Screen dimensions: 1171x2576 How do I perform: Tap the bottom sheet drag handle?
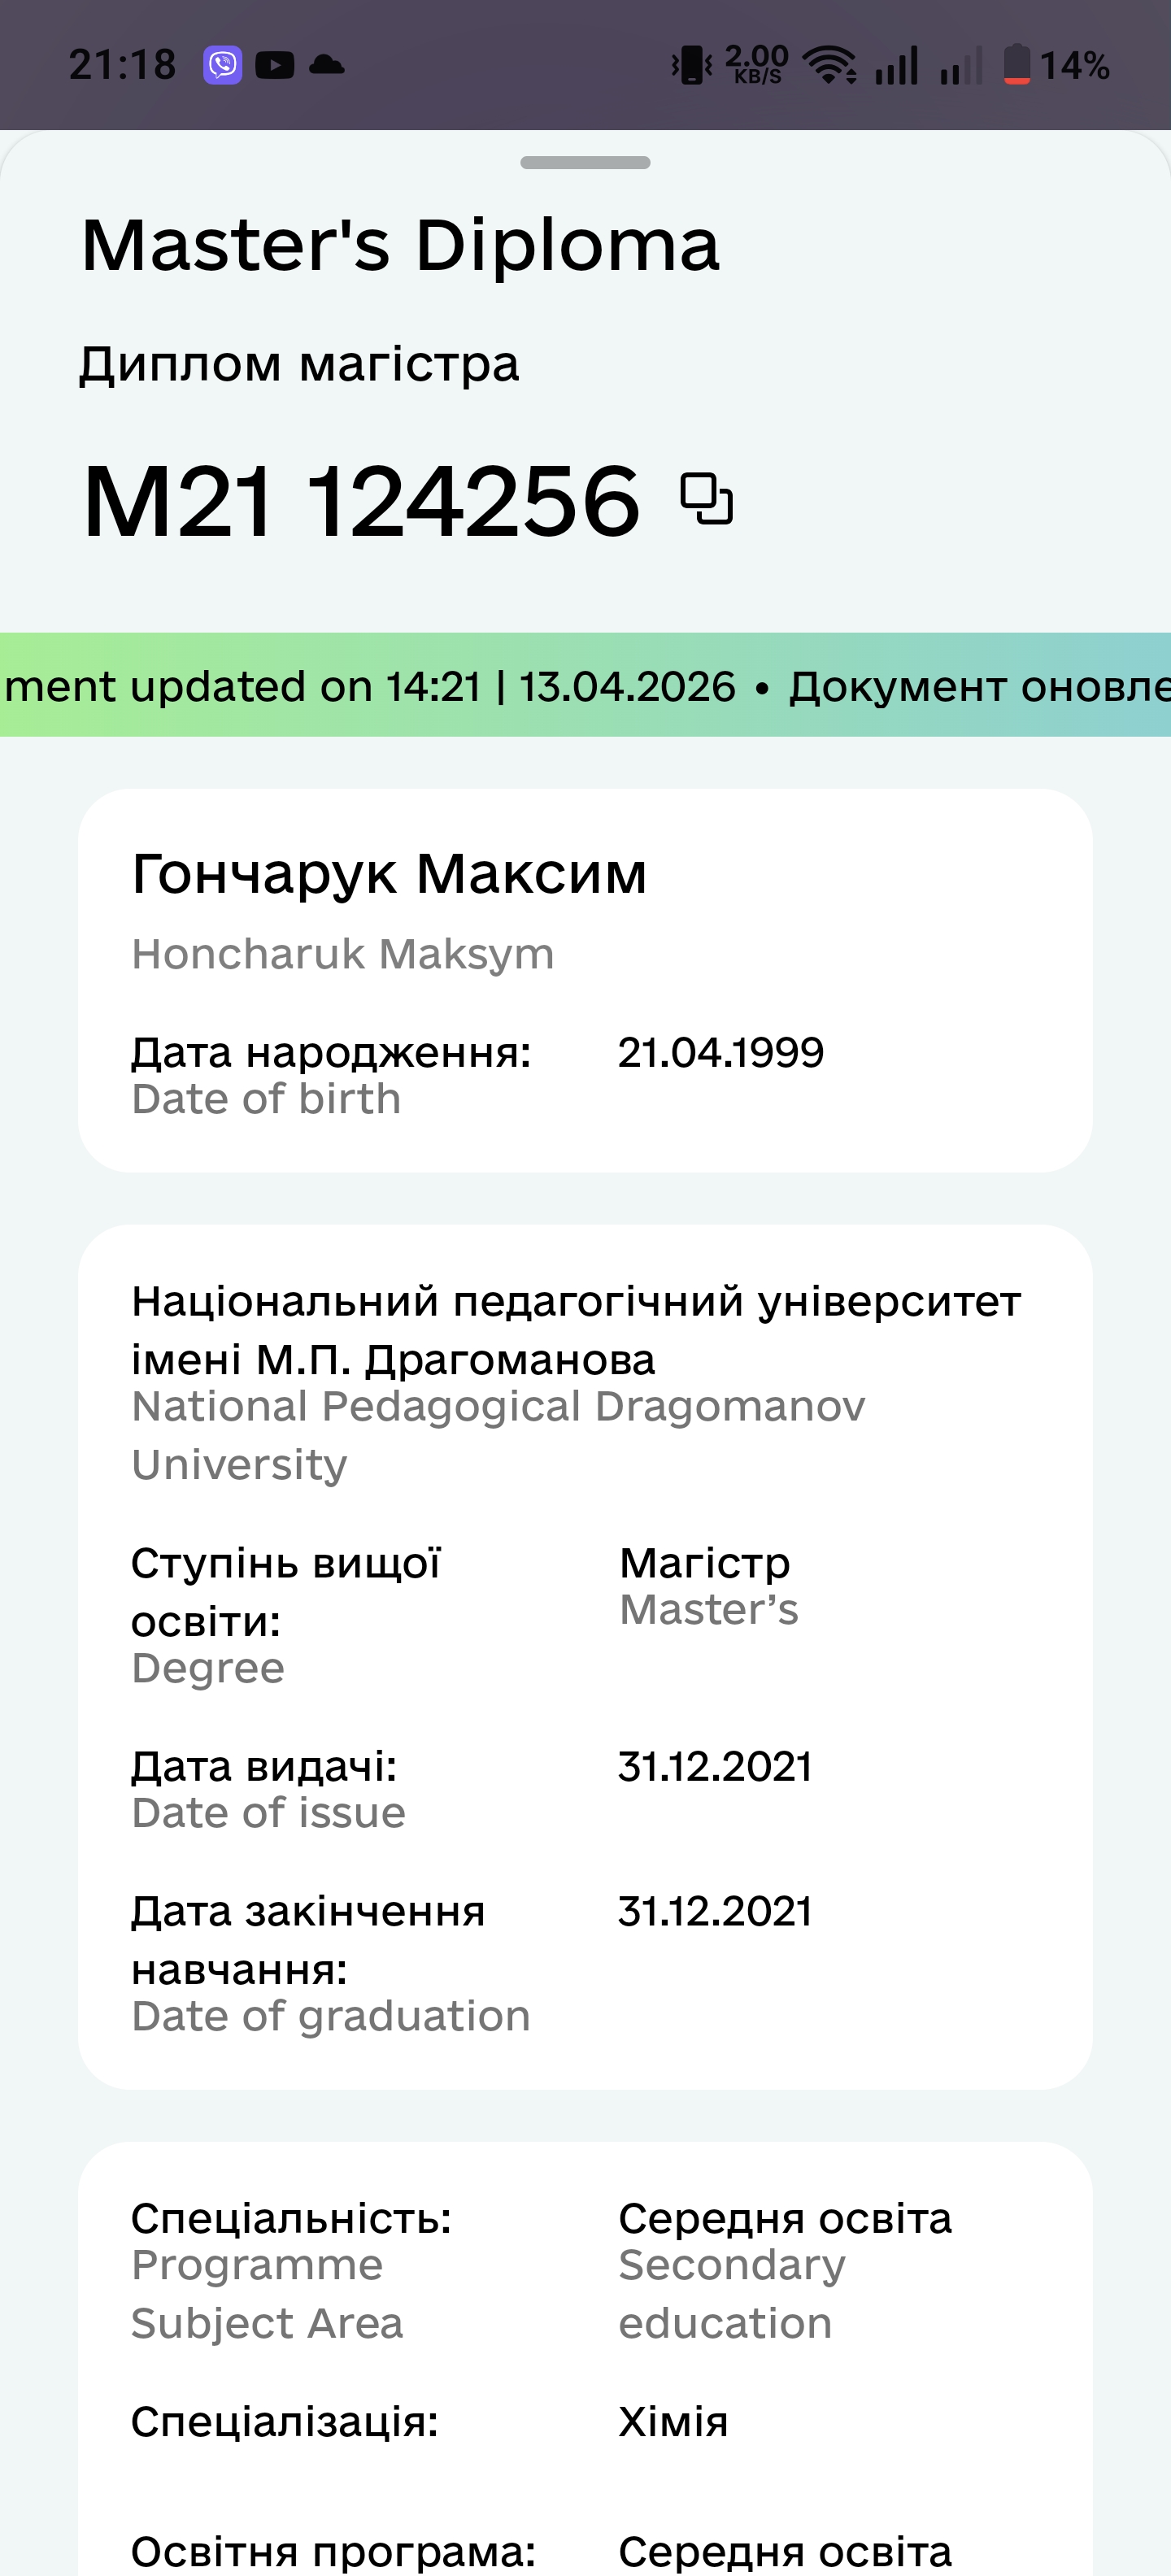585,163
